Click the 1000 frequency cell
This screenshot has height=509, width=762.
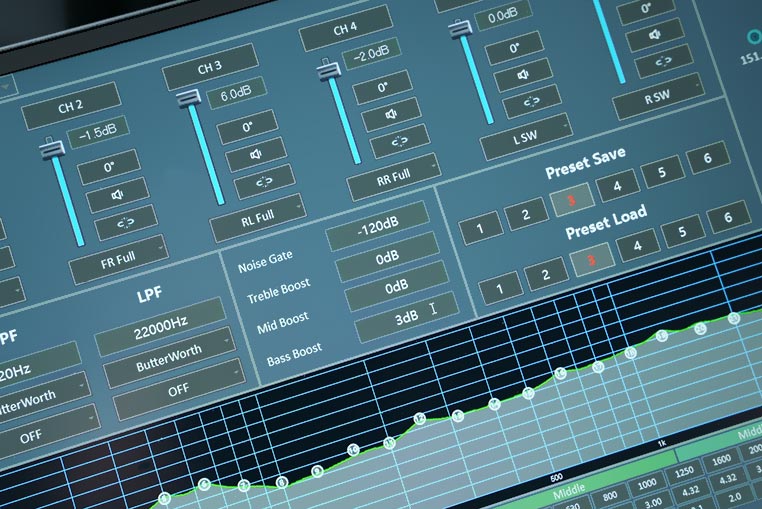click(x=647, y=485)
